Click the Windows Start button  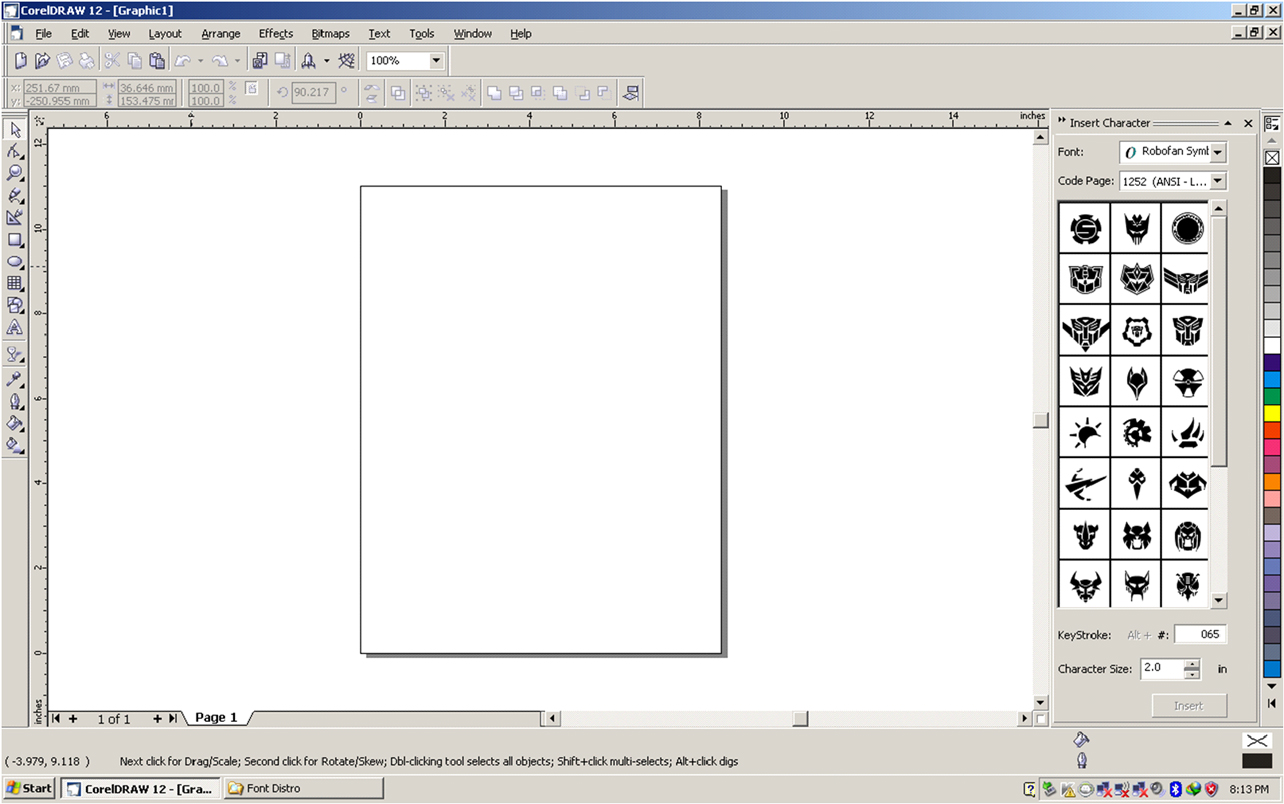coord(29,788)
